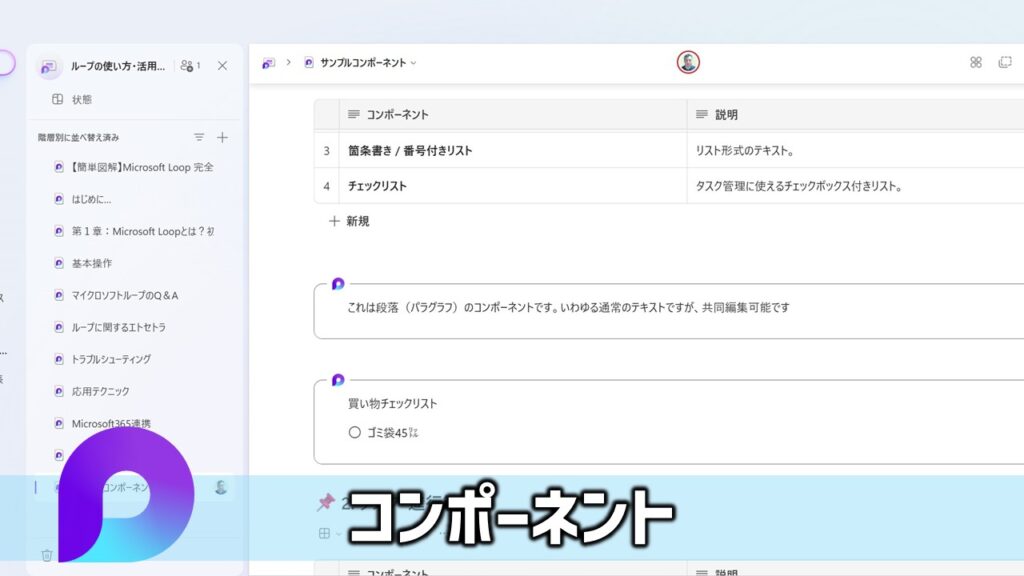Check the ゴミ袋45 checklist item

point(355,433)
